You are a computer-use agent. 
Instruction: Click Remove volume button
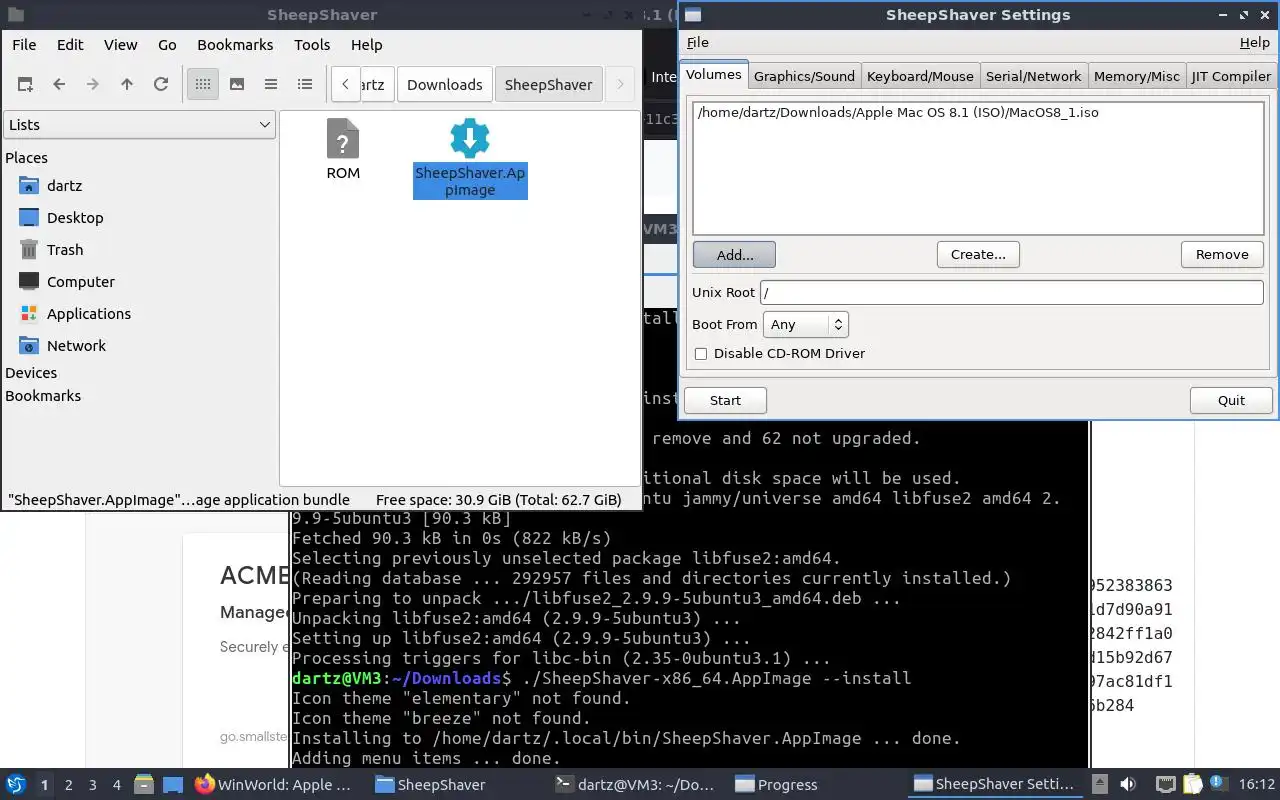pos(1222,255)
